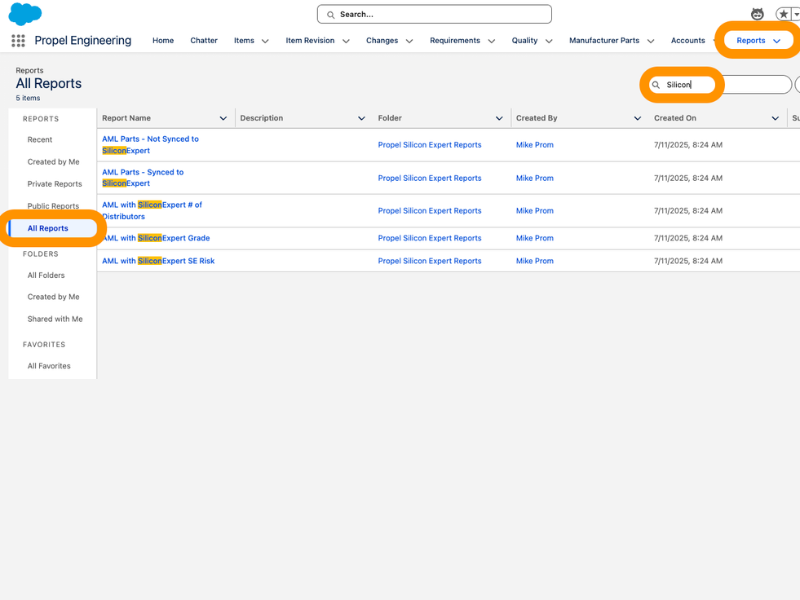Viewport: 800px width, 600px height.
Task: Open the Items tab
Action: pos(244,40)
